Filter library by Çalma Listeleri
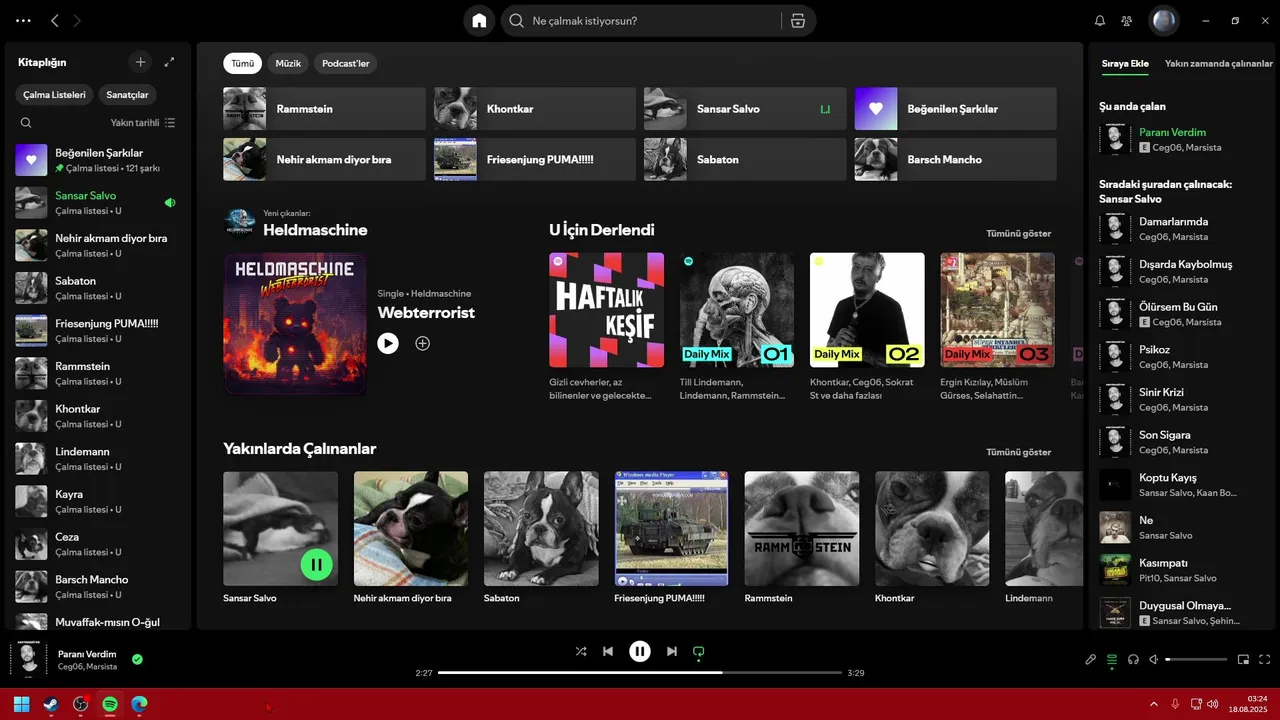 (x=55, y=95)
